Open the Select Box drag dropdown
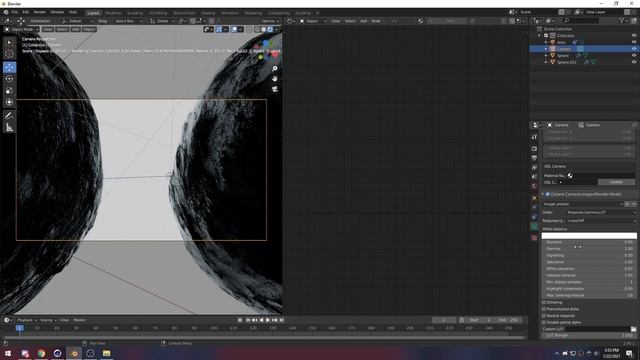 point(128,21)
